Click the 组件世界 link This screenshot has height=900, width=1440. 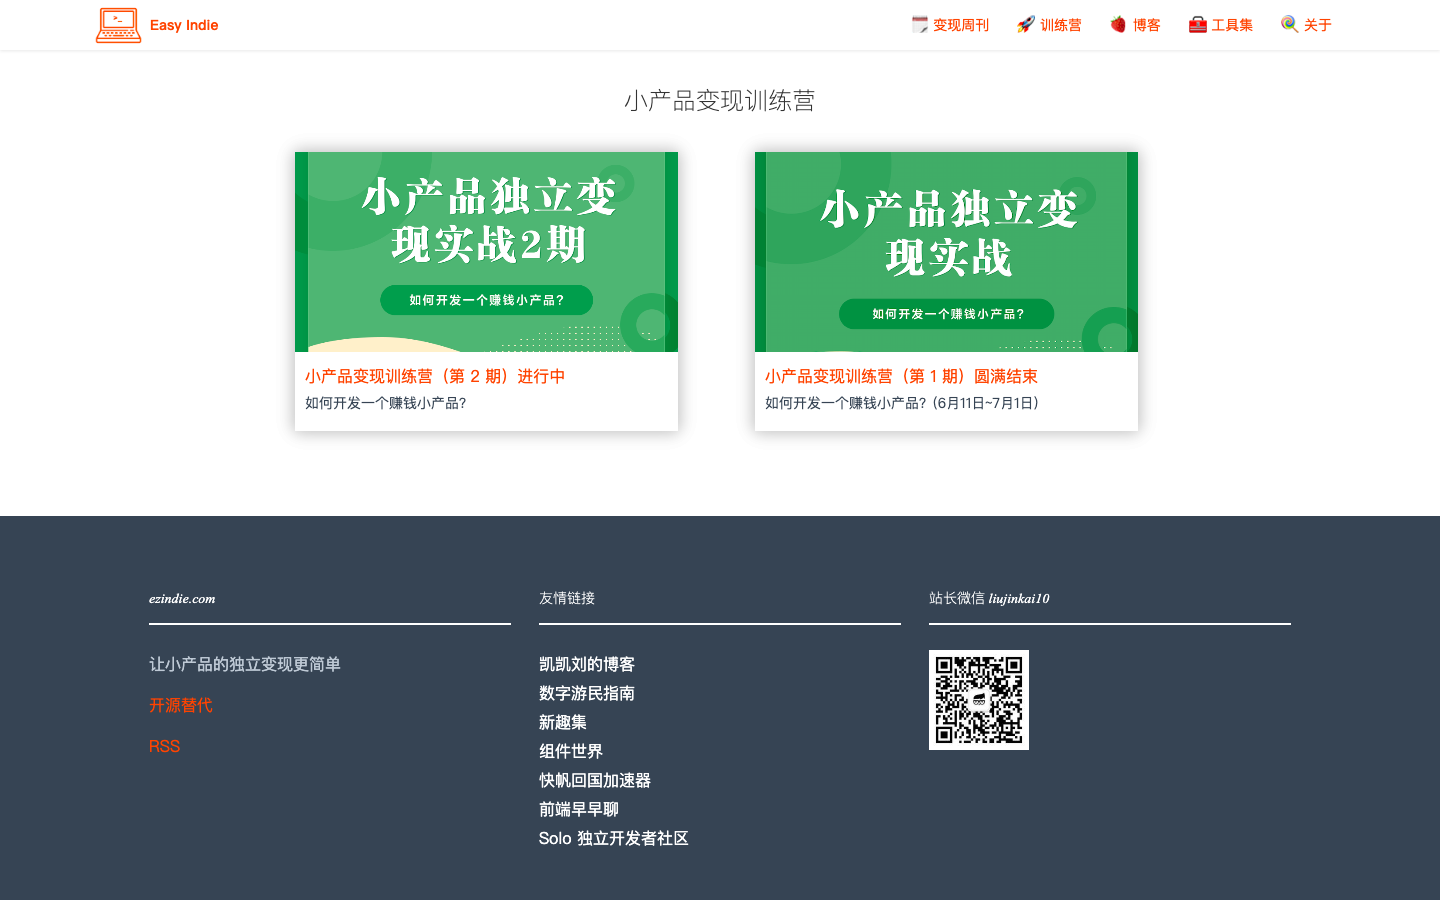(569, 750)
